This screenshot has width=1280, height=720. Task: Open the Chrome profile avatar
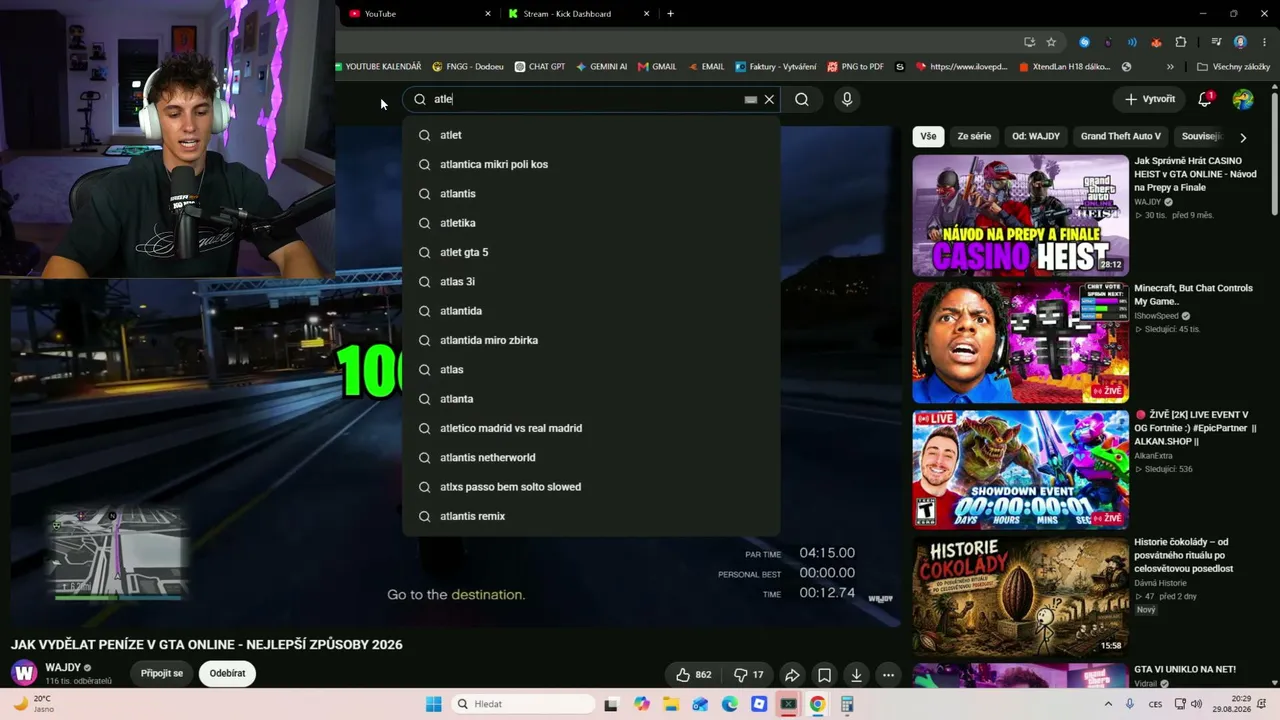[x=1241, y=42]
